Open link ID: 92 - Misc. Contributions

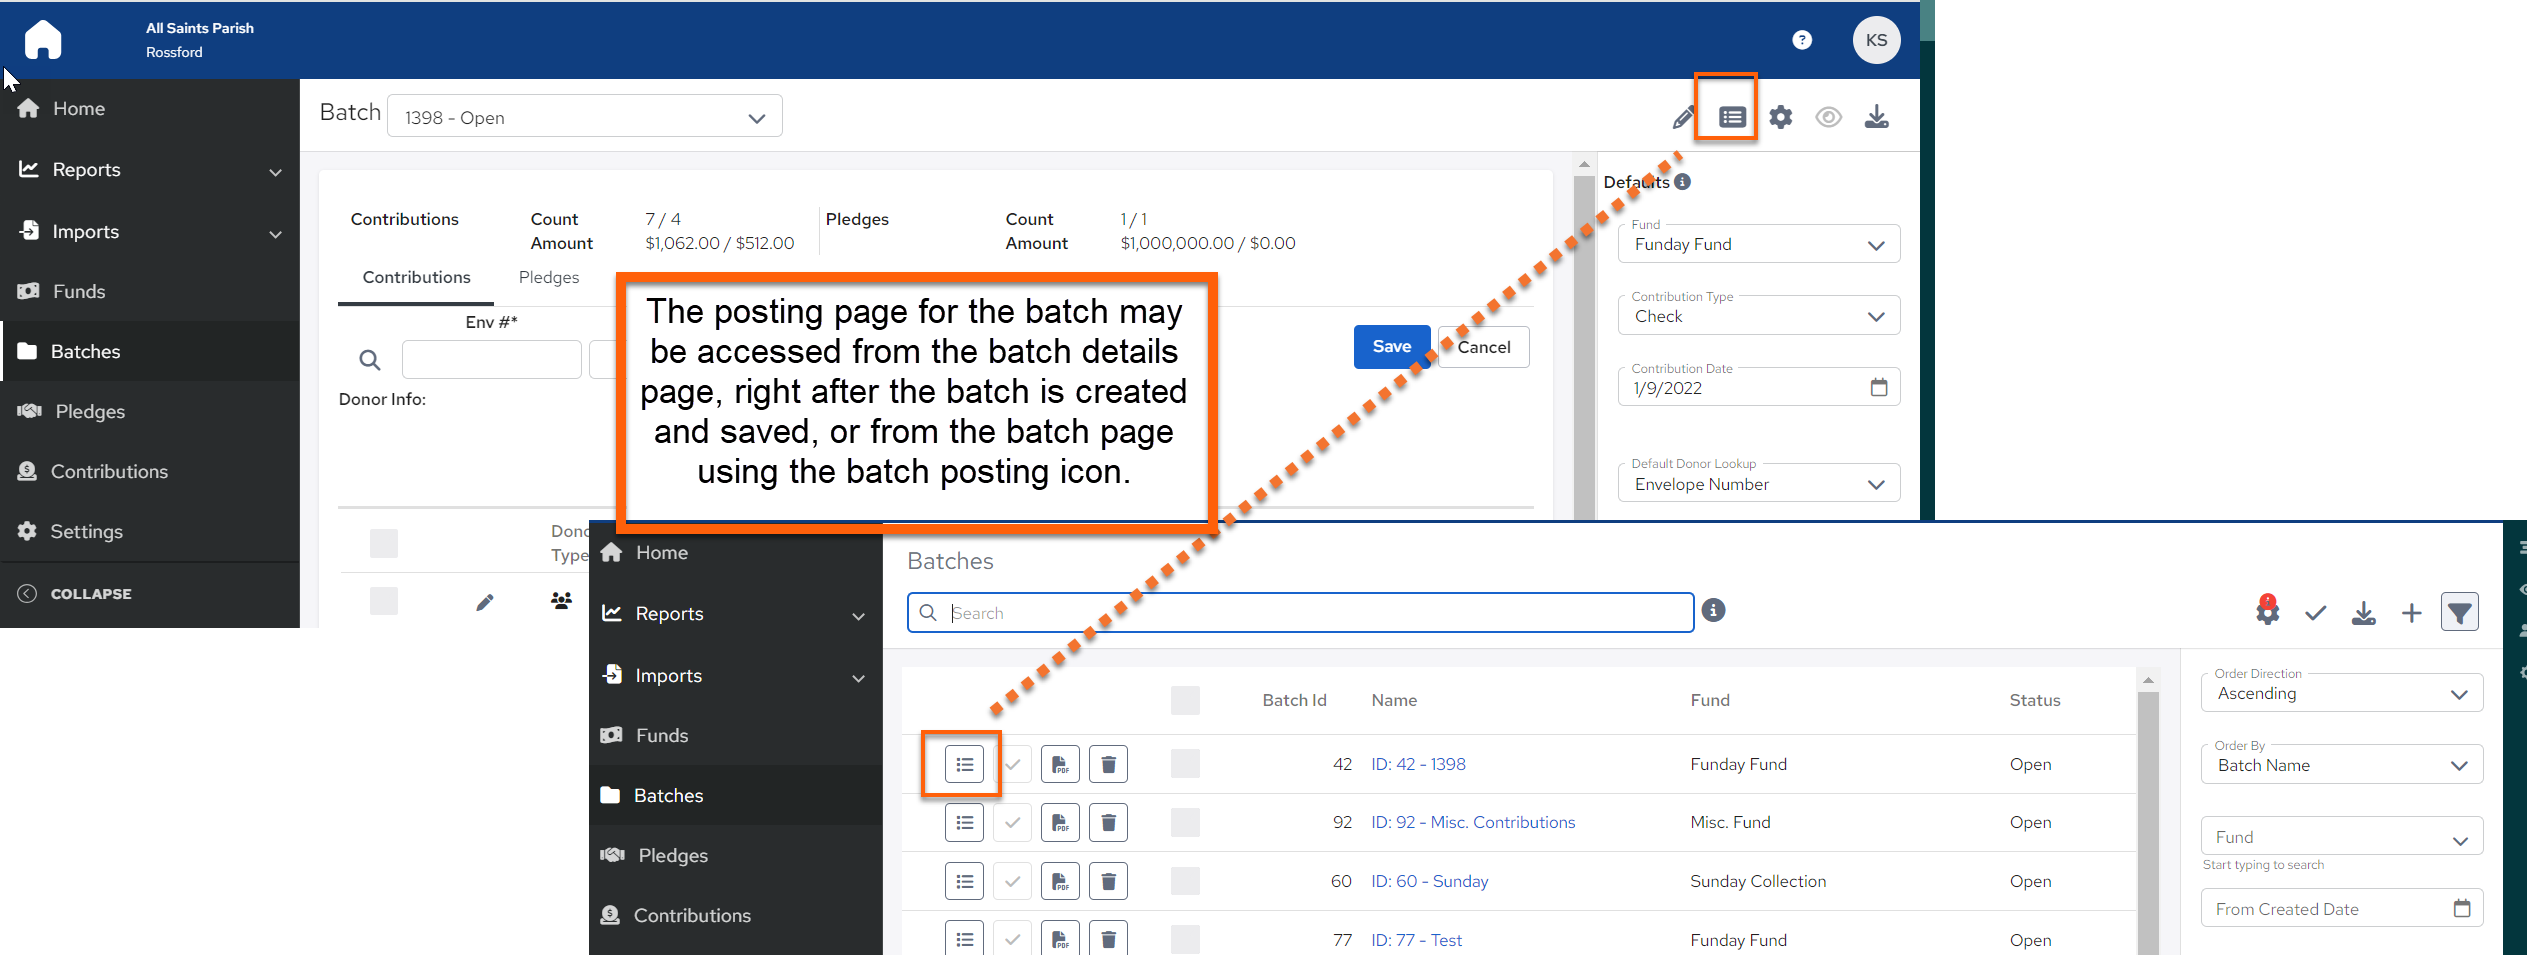[1473, 822]
